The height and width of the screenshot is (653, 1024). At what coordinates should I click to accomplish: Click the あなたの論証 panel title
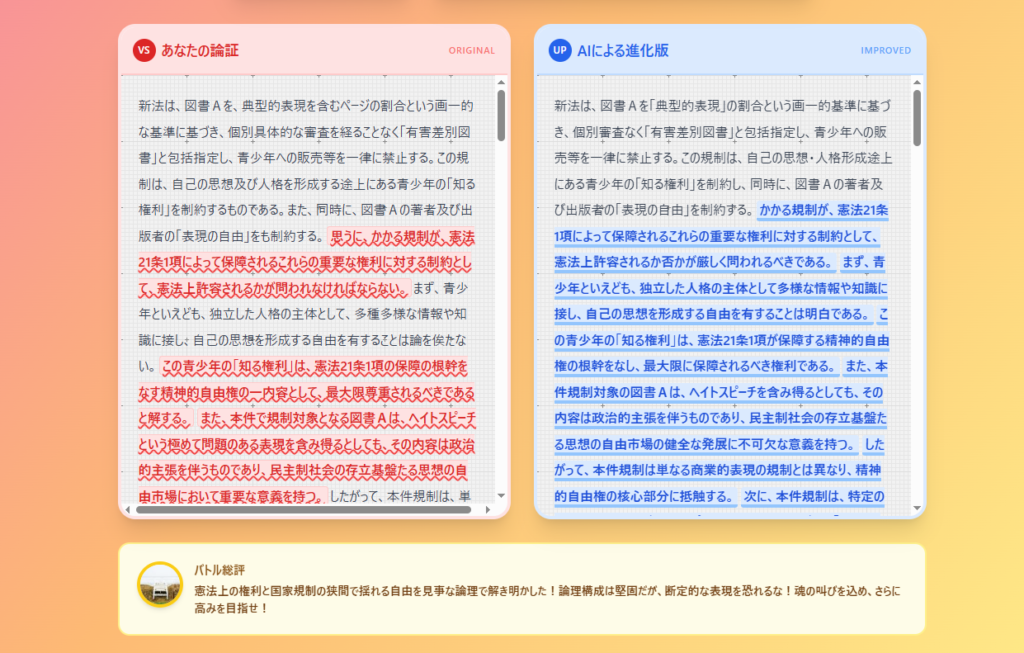point(200,51)
